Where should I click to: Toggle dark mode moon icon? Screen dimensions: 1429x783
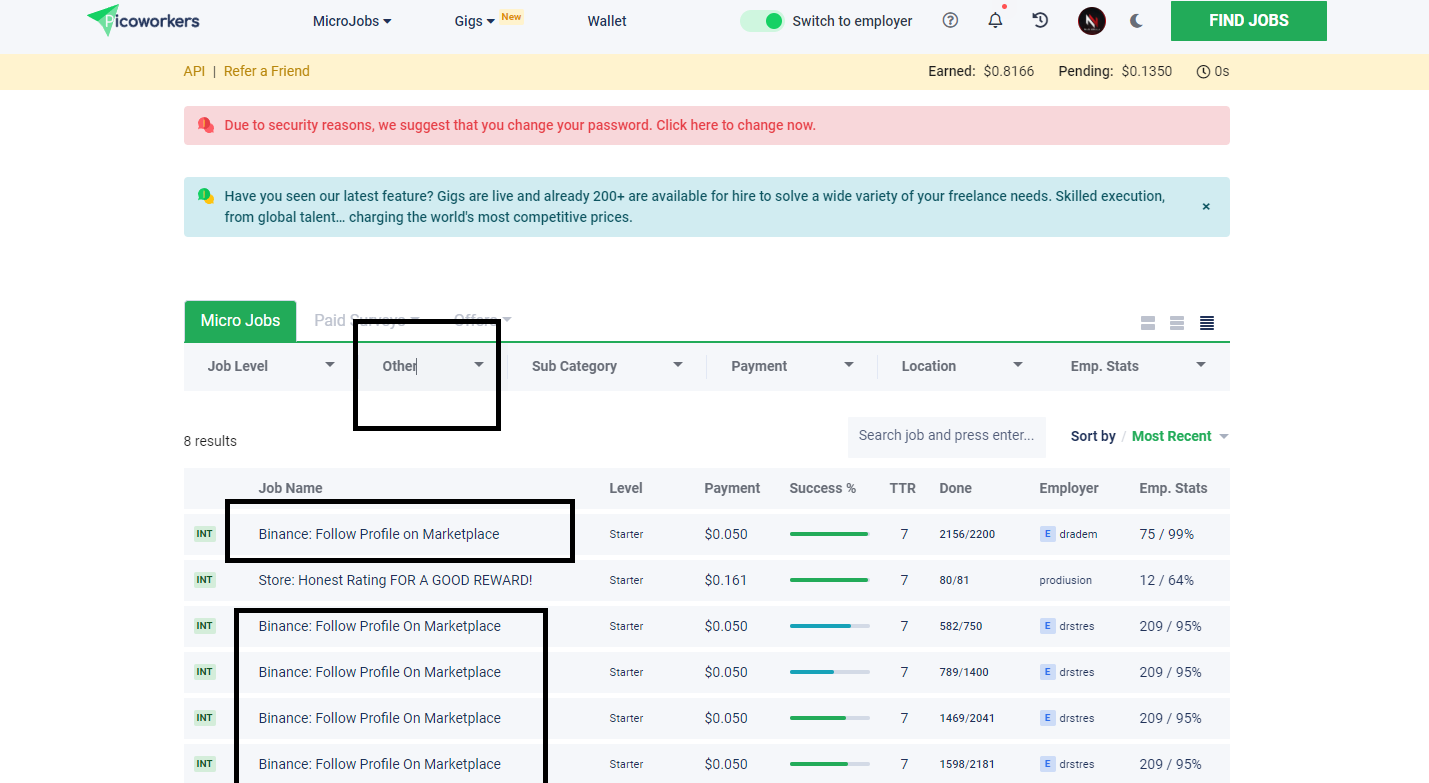1136,21
